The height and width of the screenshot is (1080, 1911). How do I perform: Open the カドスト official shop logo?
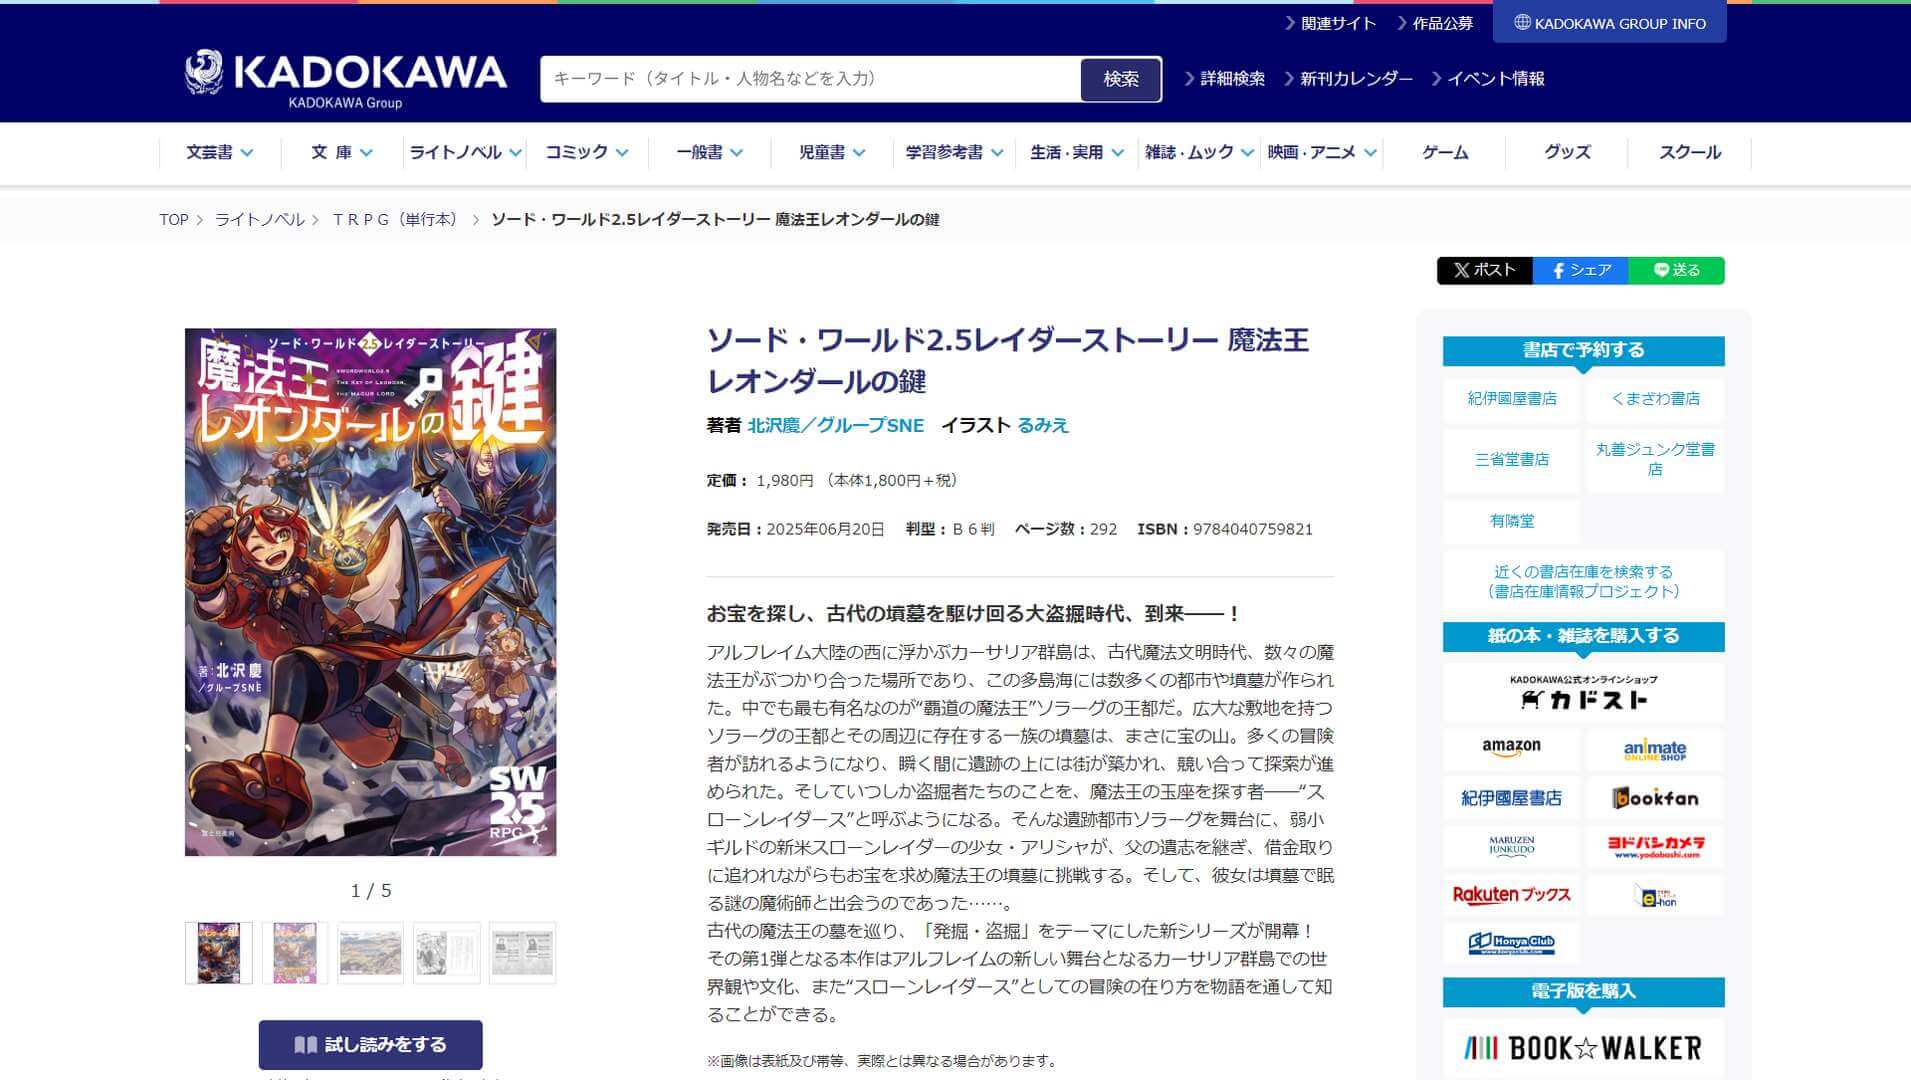pos(1583,692)
